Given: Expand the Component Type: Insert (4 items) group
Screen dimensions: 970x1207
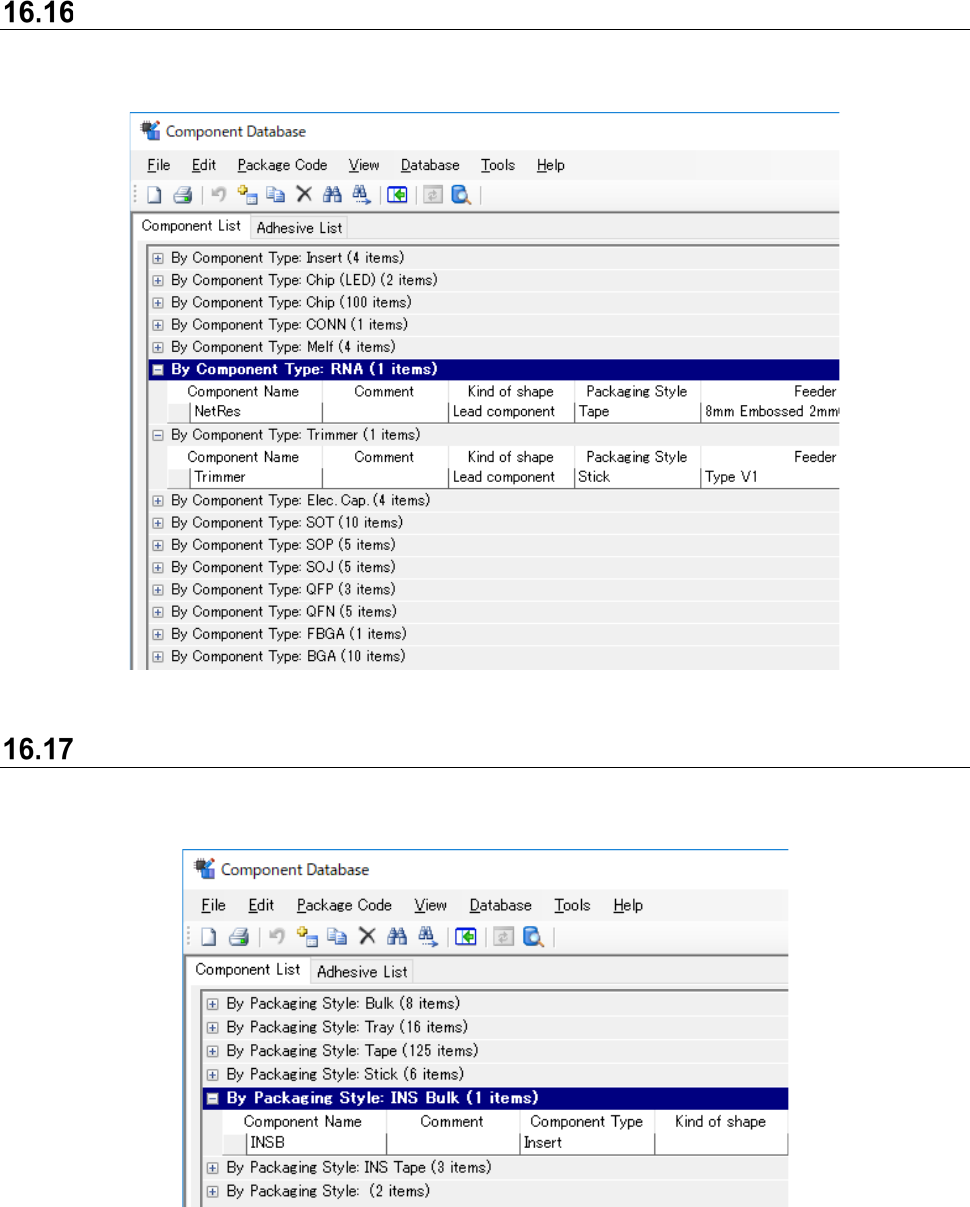Looking at the screenshot, I should (x=157, y=258).
